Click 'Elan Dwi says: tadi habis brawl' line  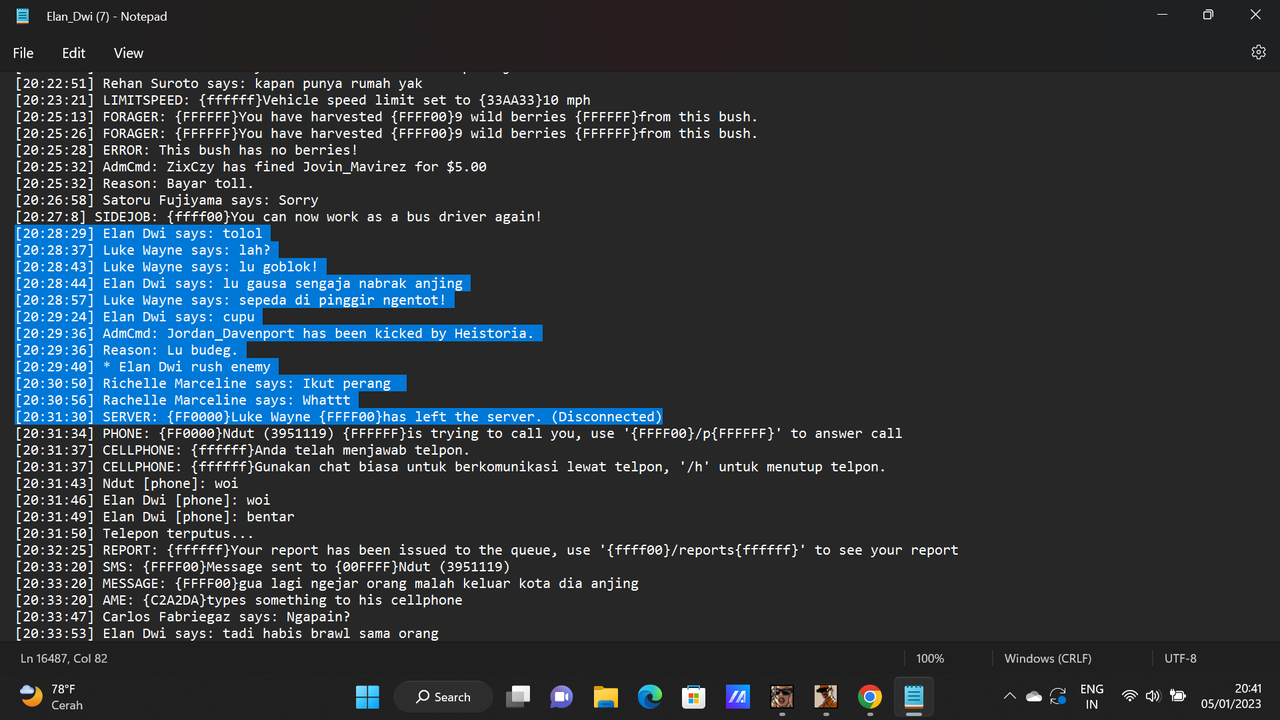pos(227,633)
